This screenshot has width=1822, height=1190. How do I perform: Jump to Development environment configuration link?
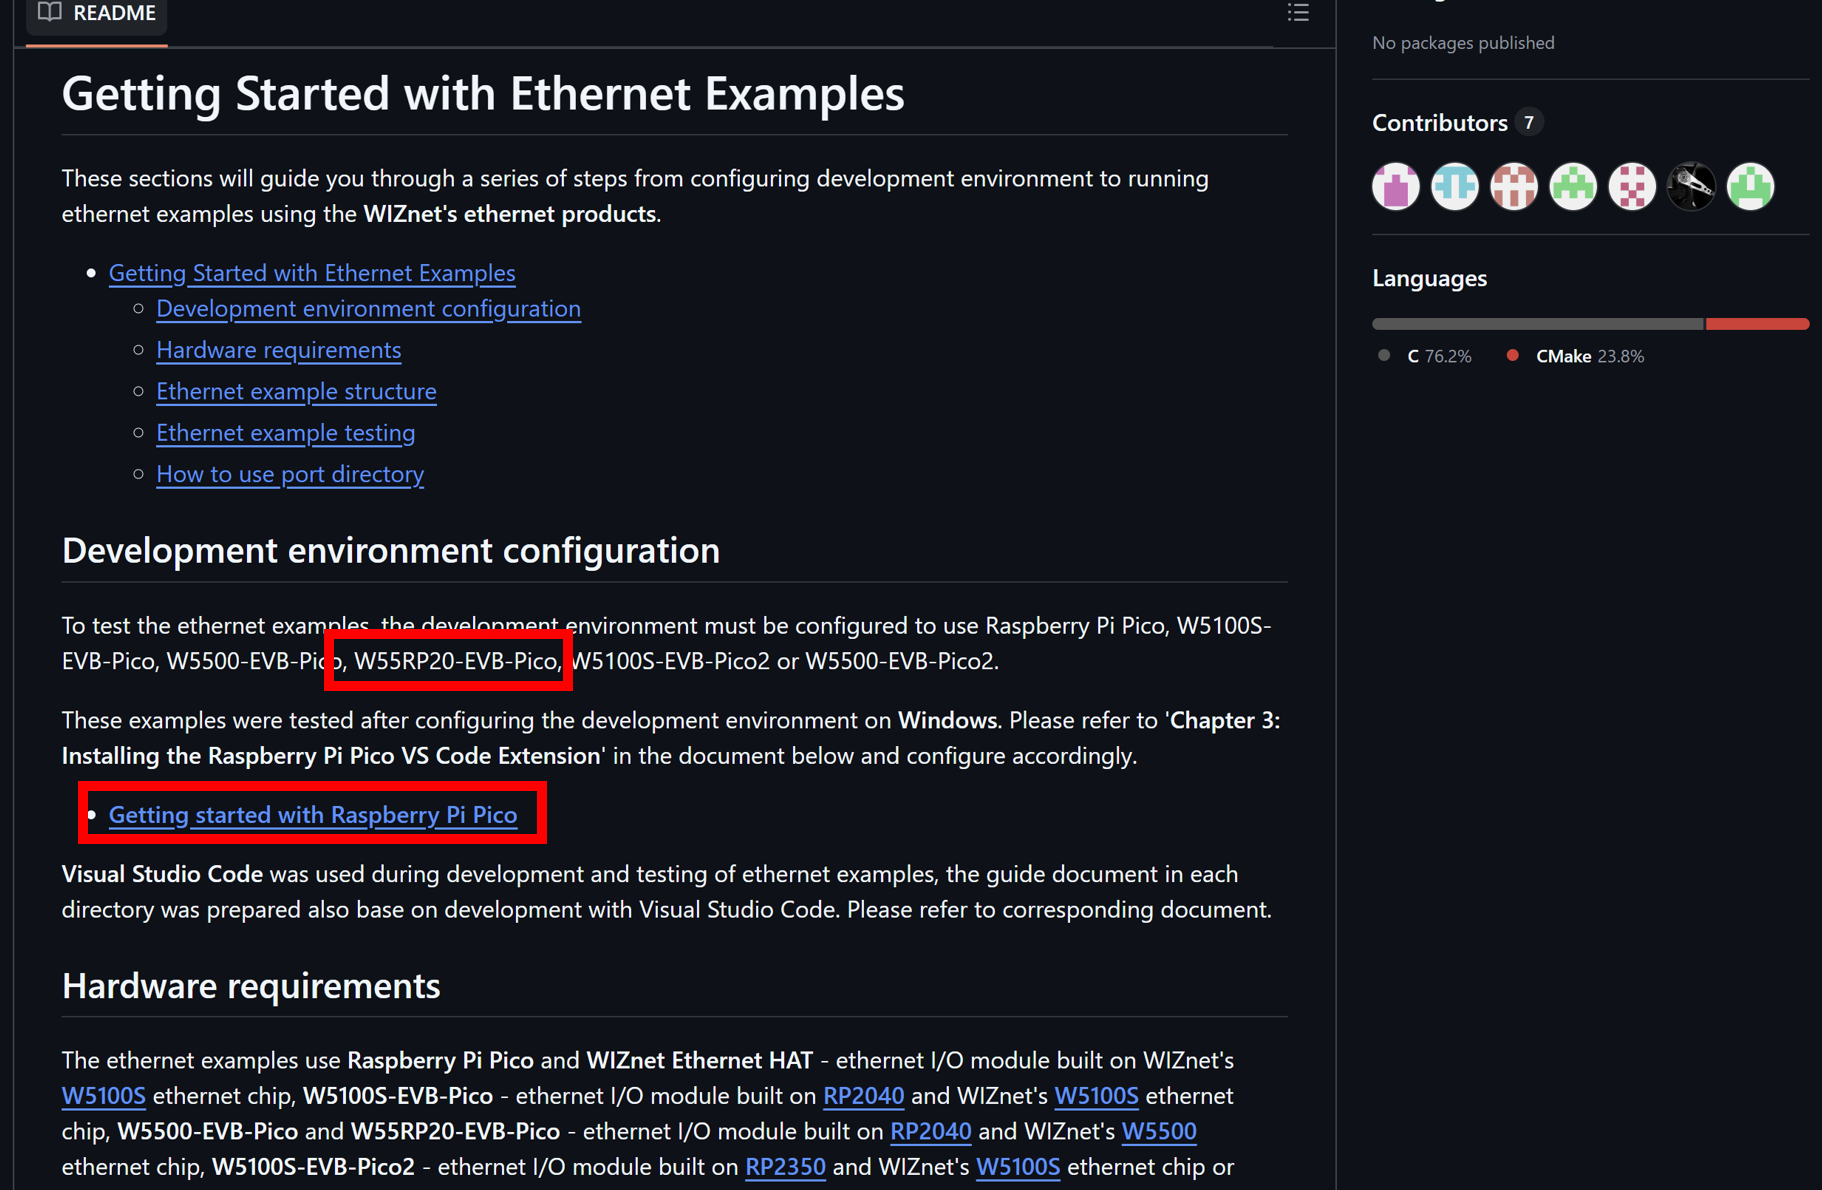[368, 309]
